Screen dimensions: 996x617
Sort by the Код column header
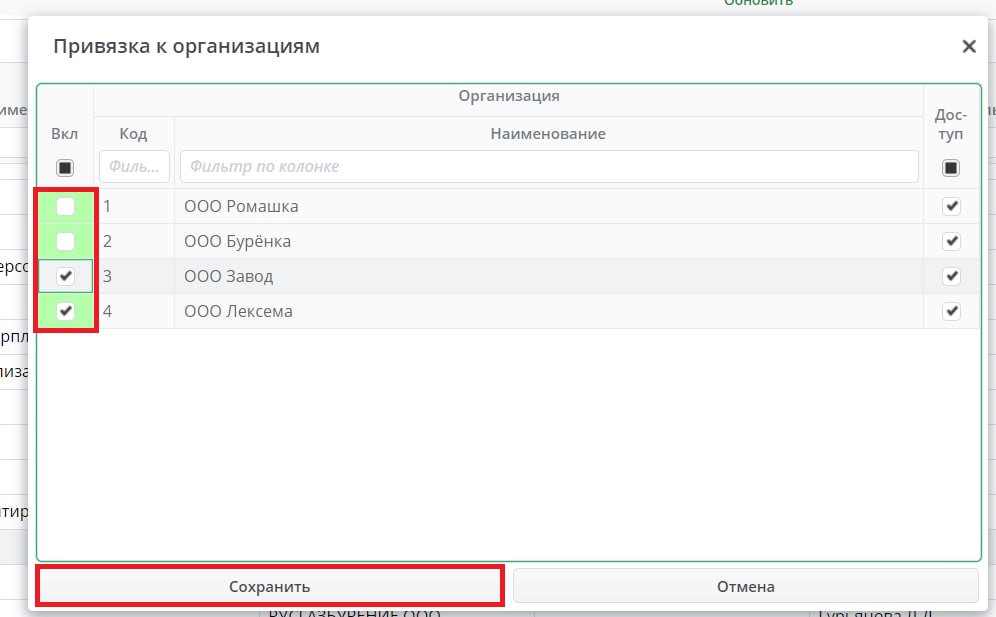pos(133,134)
